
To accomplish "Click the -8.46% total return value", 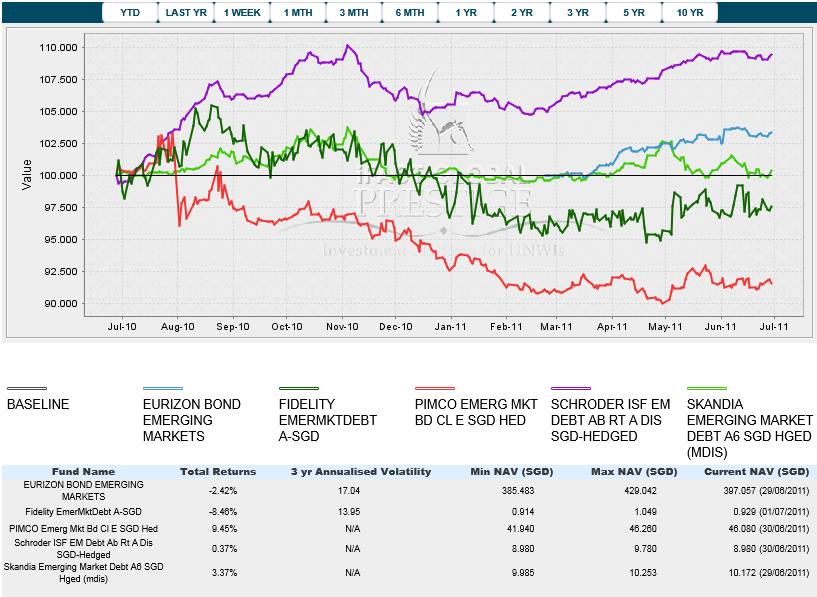I will coord(223,512).
